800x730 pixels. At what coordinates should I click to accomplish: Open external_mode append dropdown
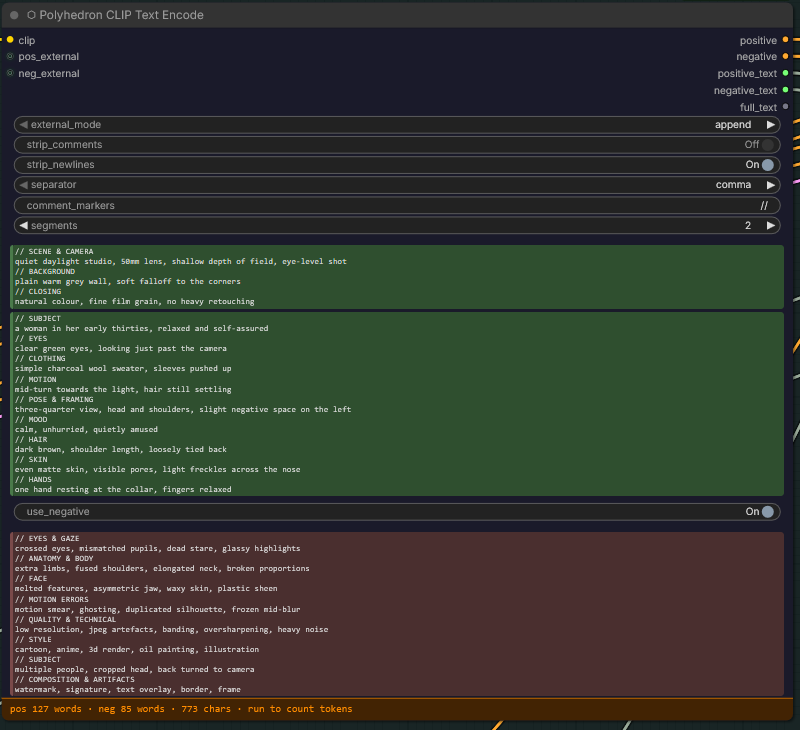coord(733,124)
